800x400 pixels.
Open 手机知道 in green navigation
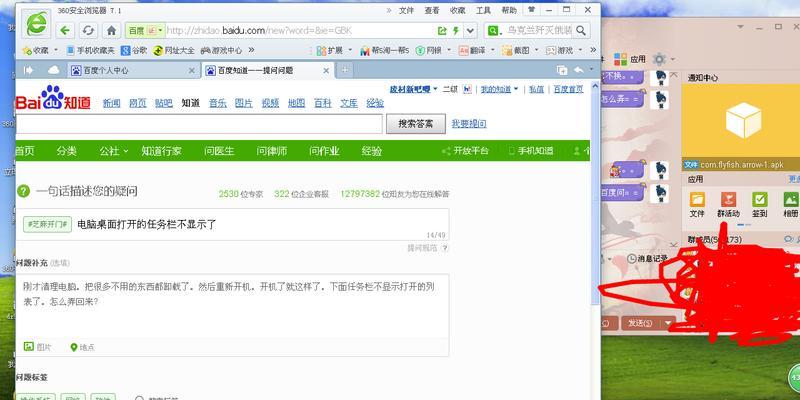[531, 151]
